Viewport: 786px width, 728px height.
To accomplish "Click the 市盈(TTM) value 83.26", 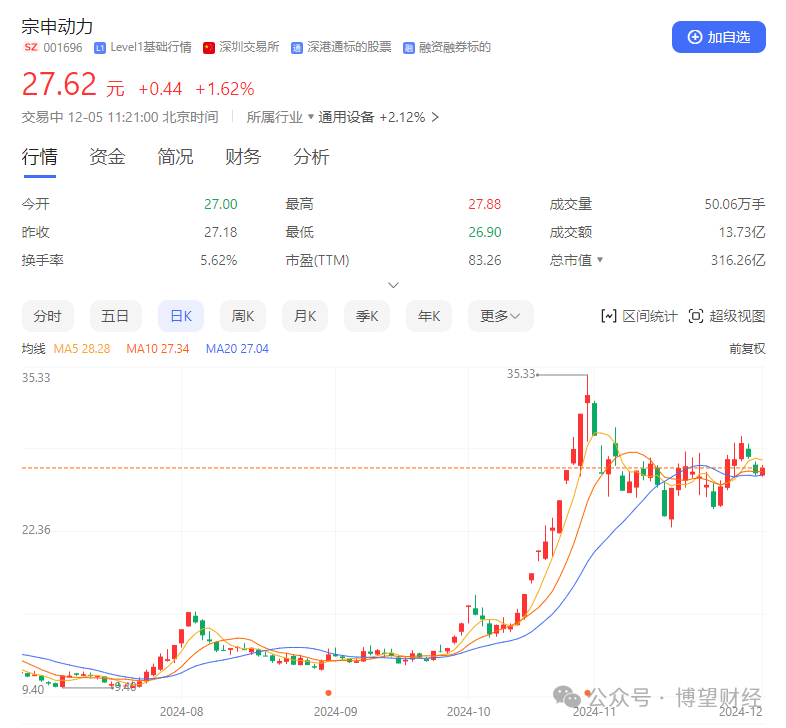I will (x=485, y=260).
